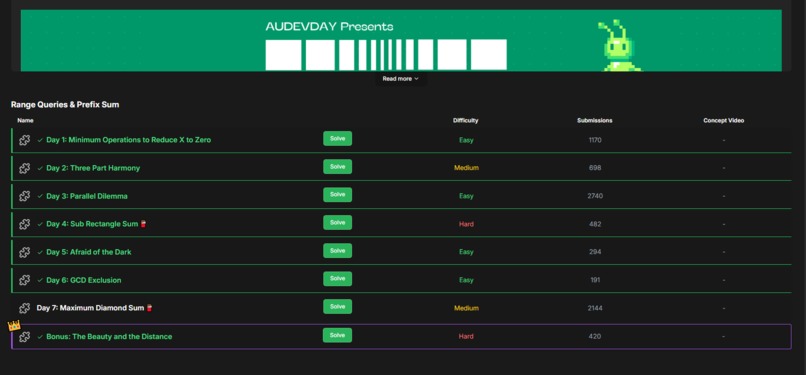806x375 pixels.
Task: Click Easy difficulty in Day 6 row
Action: tap(466, 280)
